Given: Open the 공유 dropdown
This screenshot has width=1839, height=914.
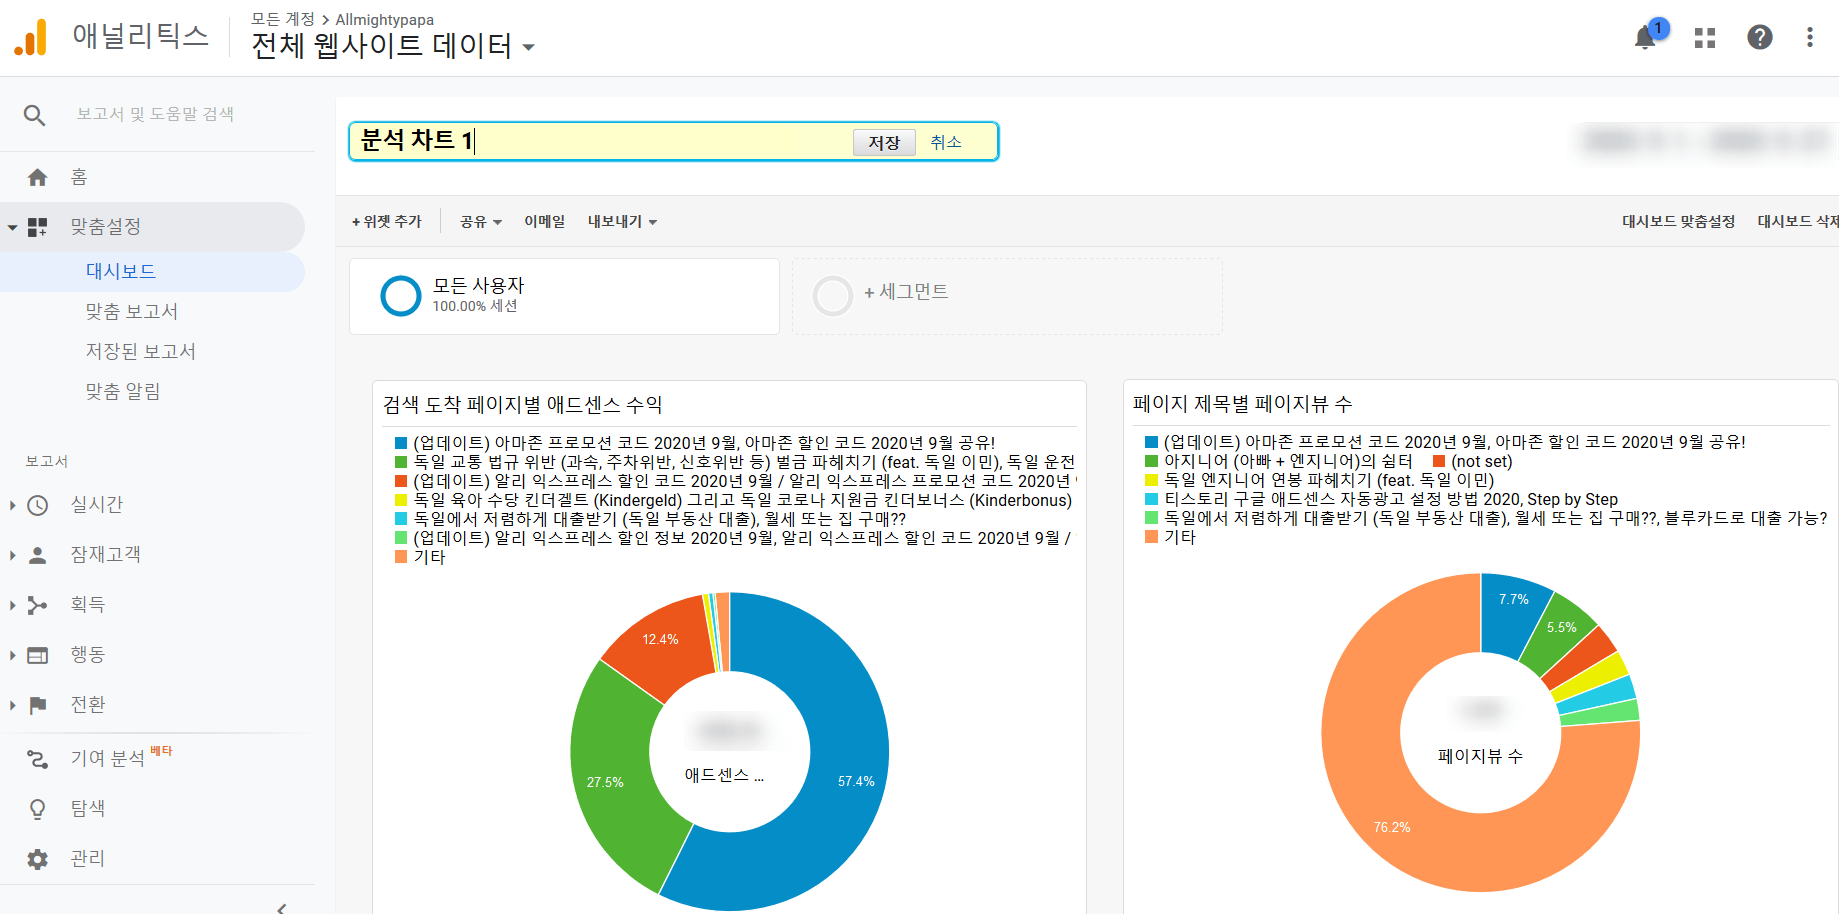Looking at the screenshot, I should [481, 222].
